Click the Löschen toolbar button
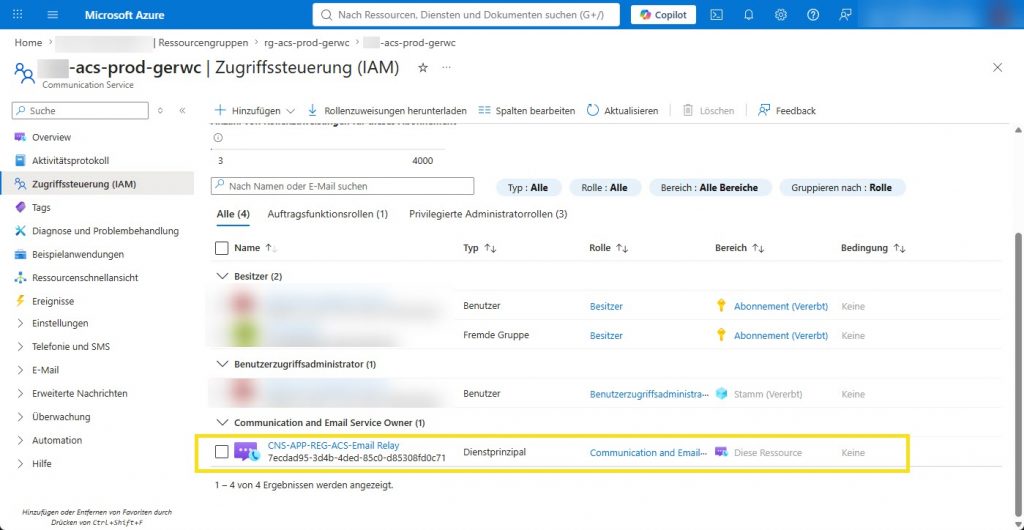The image size is (1024, 530). pyautogui.click(x=709, y=111)
